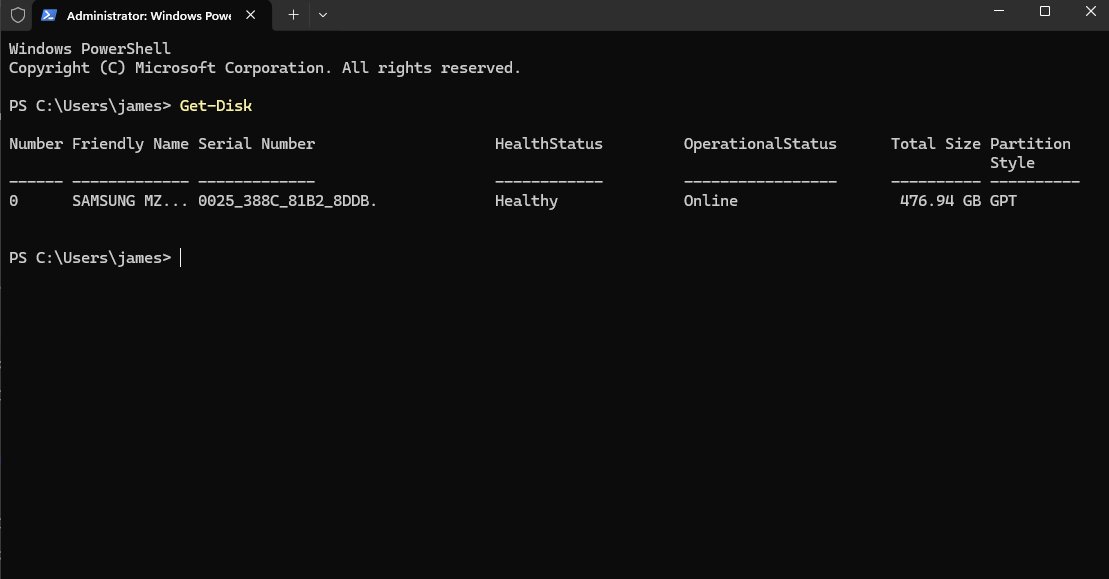Click the '476.94 GB' size value
Viewport: 1109px width, 579px height.
[940, 201]
